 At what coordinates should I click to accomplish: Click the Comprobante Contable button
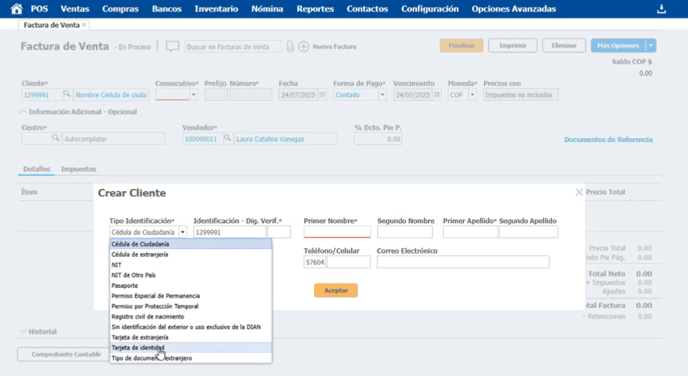[66, 354]
